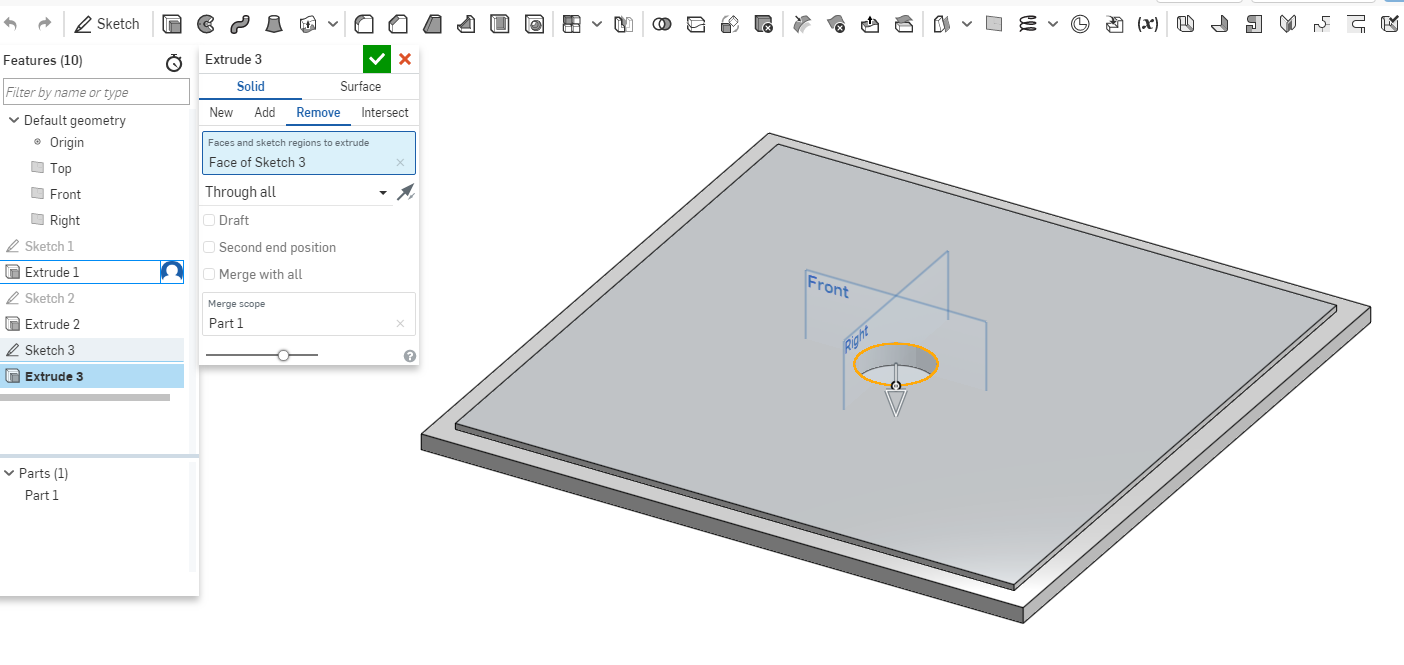Viewport: 1404px width, 665px height.
Task: Click the Sketch button in toolbar
Action: click(x=108, y=24)
